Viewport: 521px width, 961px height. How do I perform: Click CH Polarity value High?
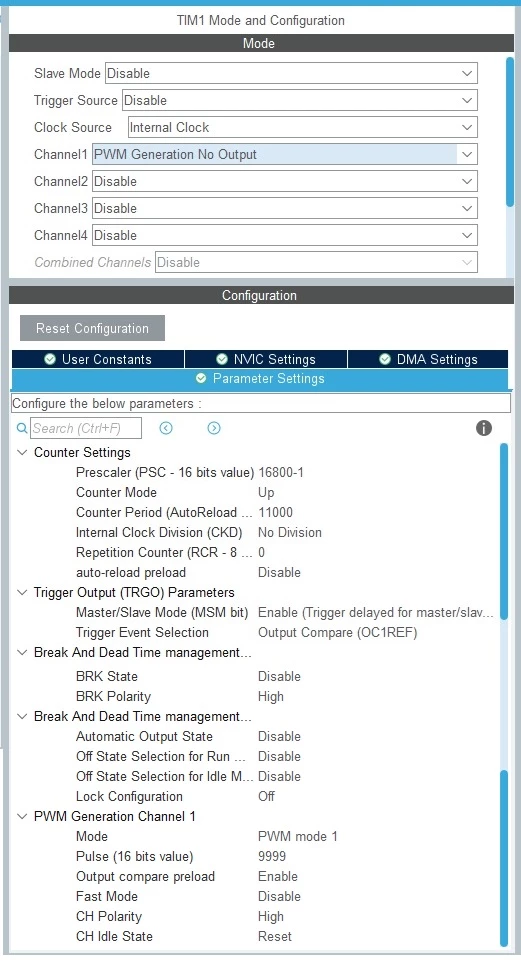271,917
